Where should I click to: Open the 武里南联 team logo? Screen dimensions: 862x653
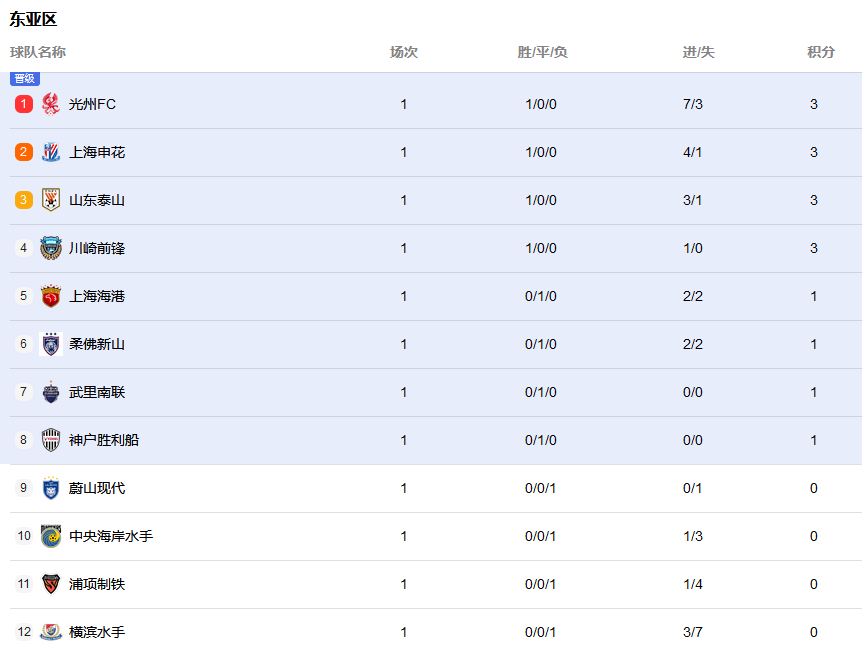[51, 392]
